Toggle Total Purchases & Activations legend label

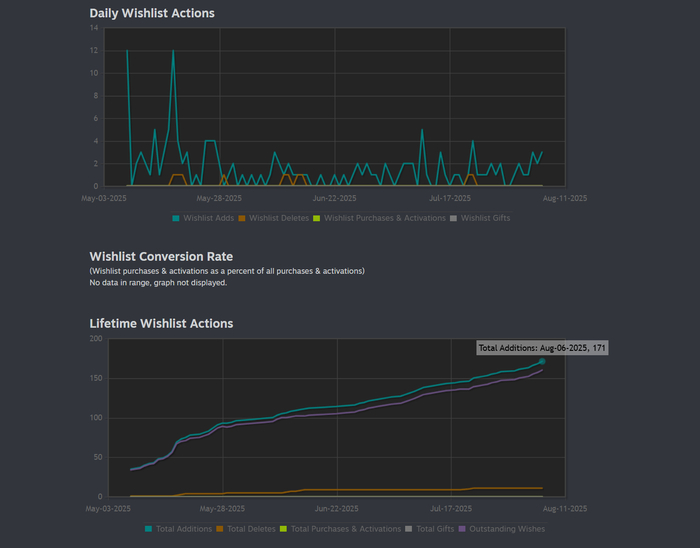point(346,528)
